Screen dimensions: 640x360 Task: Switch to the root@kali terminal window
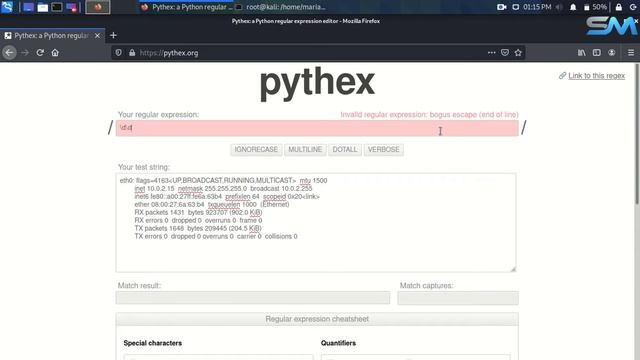tap(281, 7)
